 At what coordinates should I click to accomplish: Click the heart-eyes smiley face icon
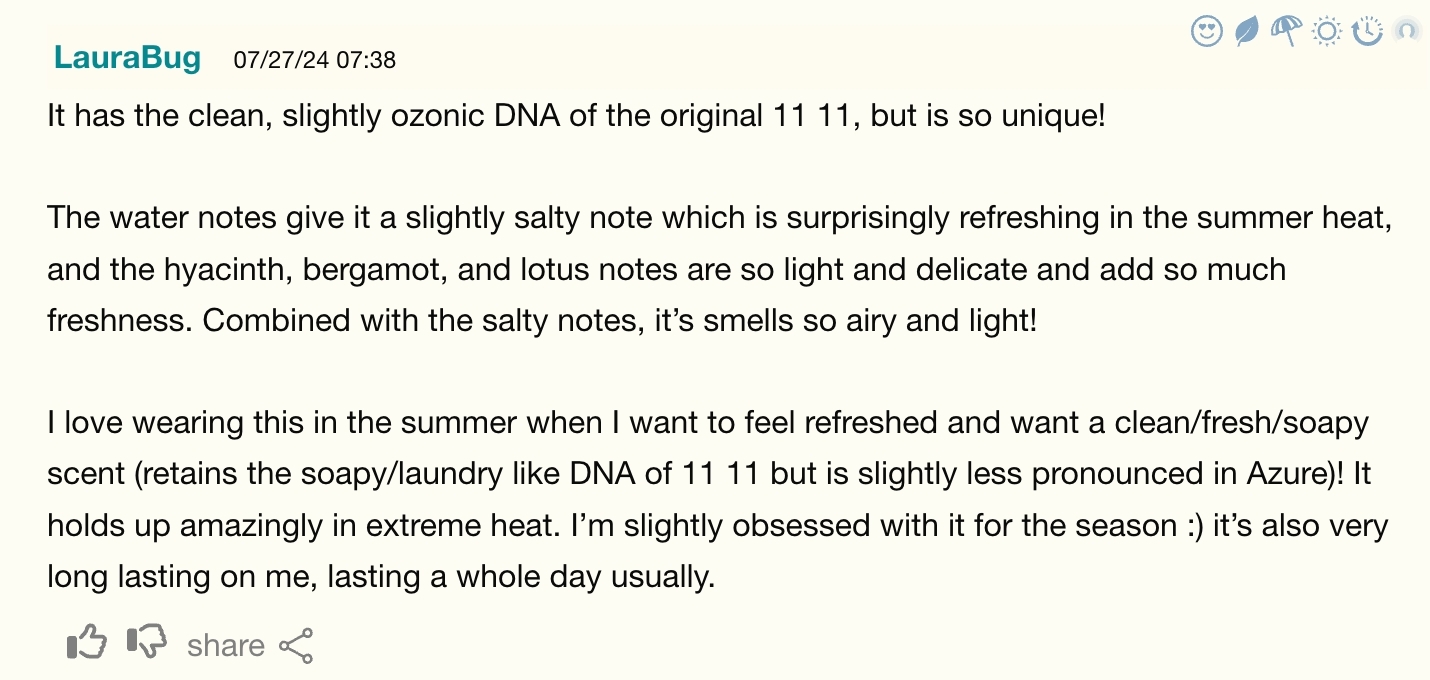1207,32
